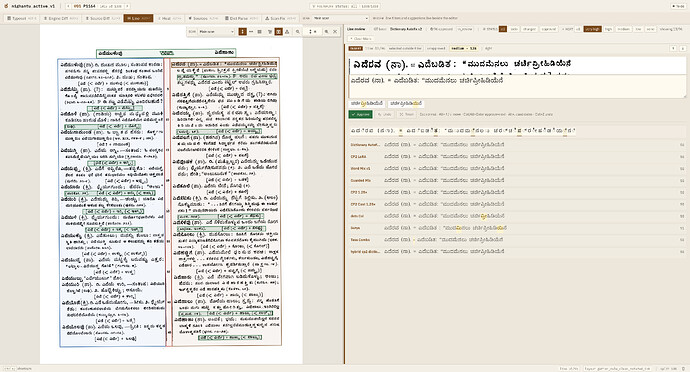Open the scan selector dropdown in the tab bar
The height and width of the screenshot is (372, 690).
(x=341, y=18)
